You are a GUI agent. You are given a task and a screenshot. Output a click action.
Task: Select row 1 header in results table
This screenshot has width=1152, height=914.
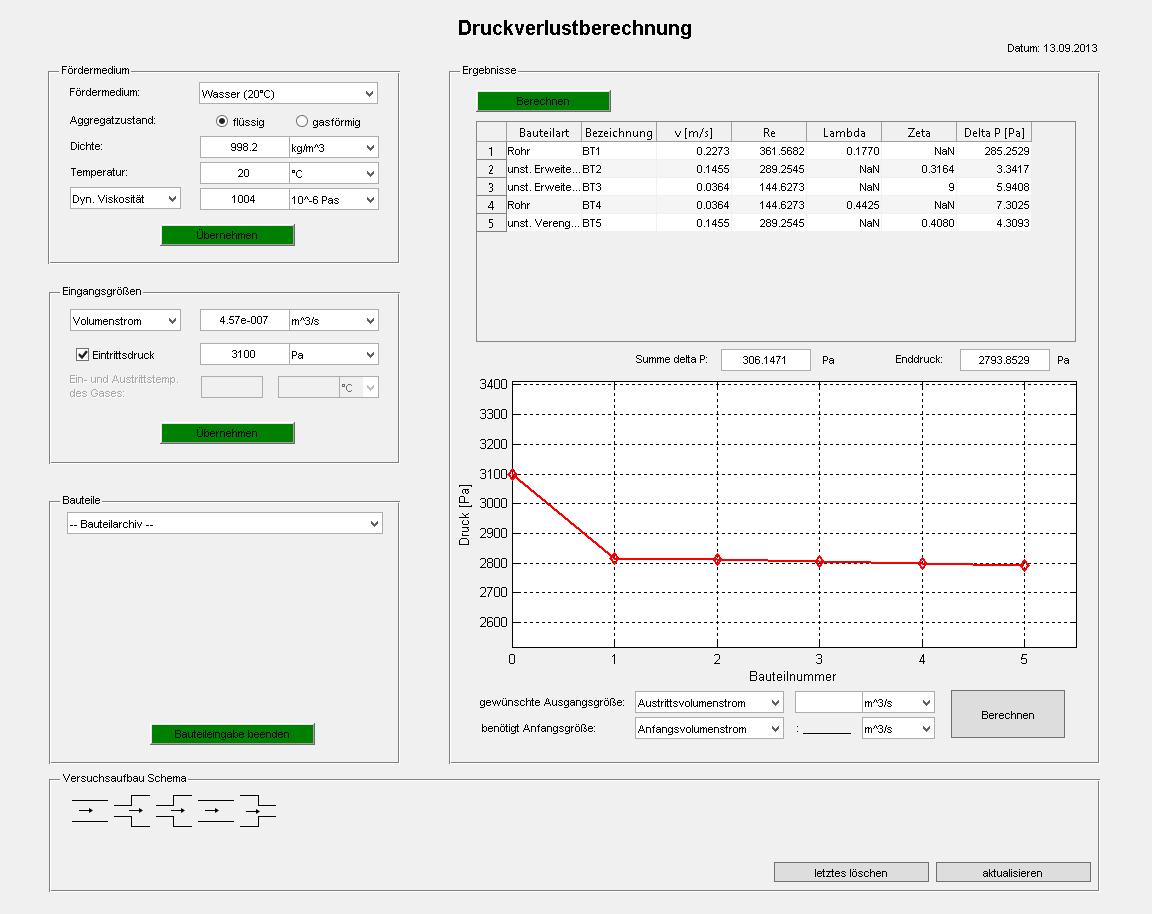pyautogui.click(x=491, y=151)
